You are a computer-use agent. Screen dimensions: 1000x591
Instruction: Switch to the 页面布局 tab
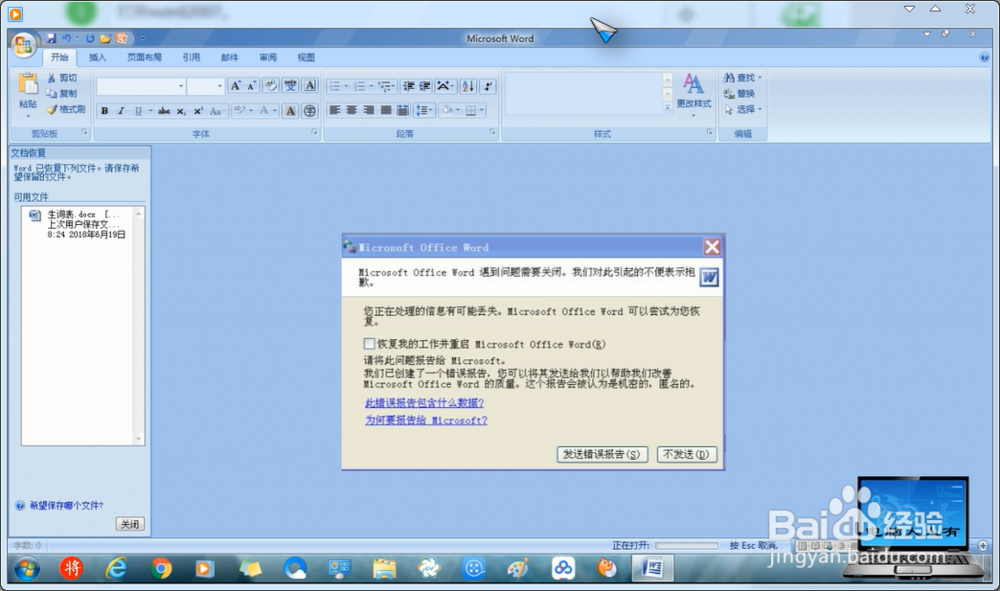pyautogui.click(x=144, y=57)
